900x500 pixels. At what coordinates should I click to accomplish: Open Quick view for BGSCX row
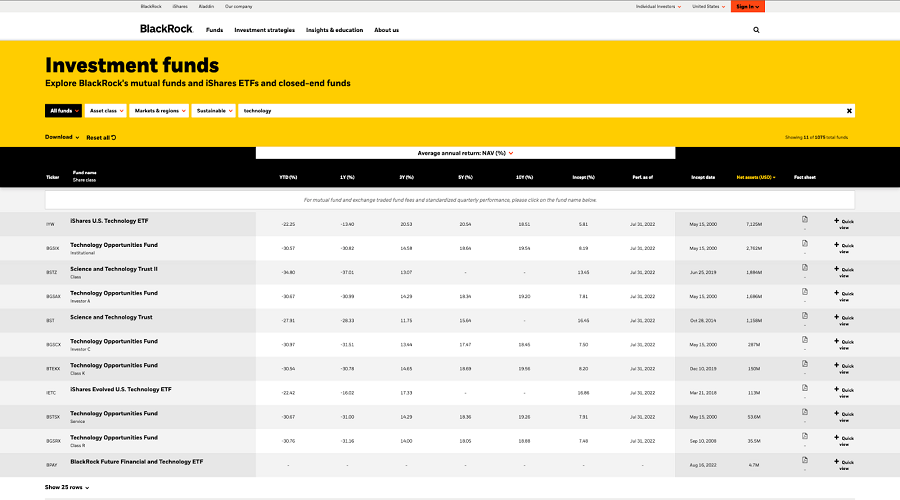click(844, 344)
